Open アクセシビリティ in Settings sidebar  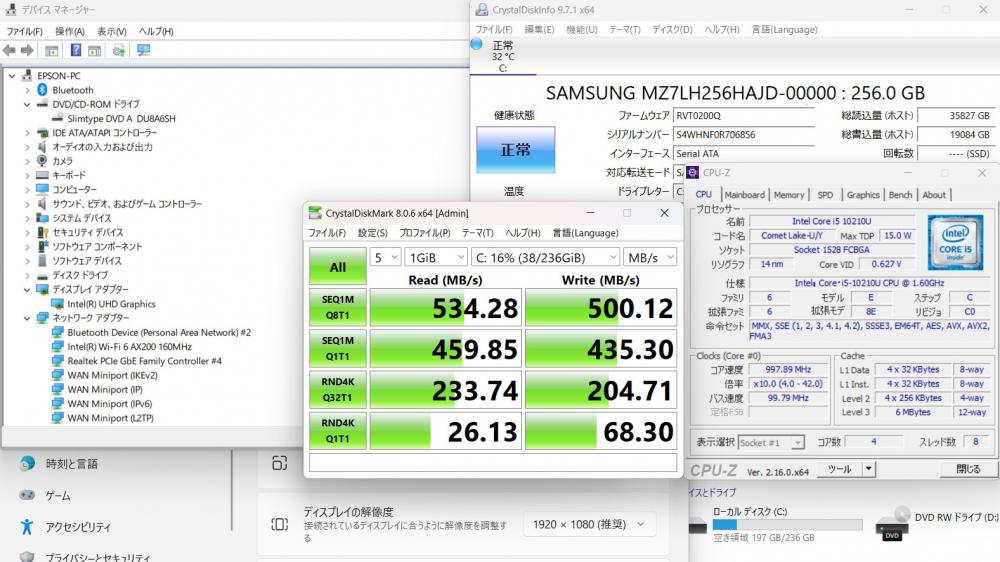78,527
